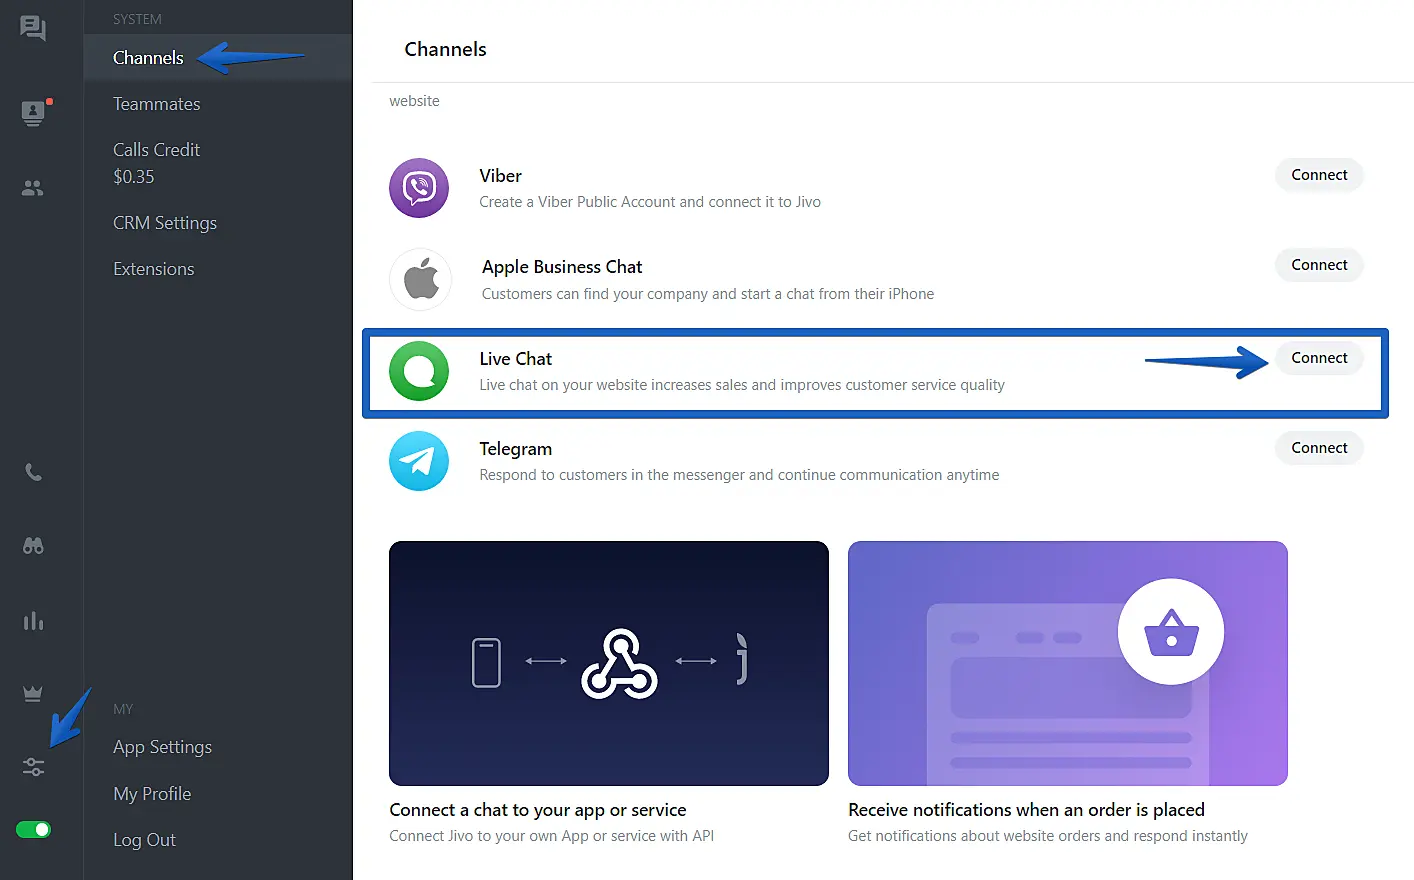Open the visitors monitor icon with red dot
Screen dimensions: 1414x880
coord(34,113)
